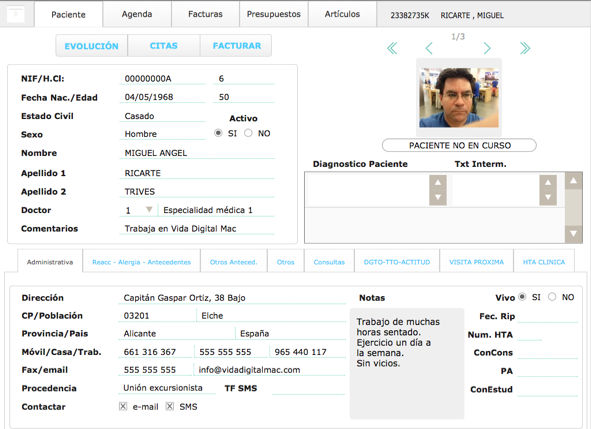591x429 pixels.
Task: Open the Doctor dropdown arrow
Action: tap(149, 210)
